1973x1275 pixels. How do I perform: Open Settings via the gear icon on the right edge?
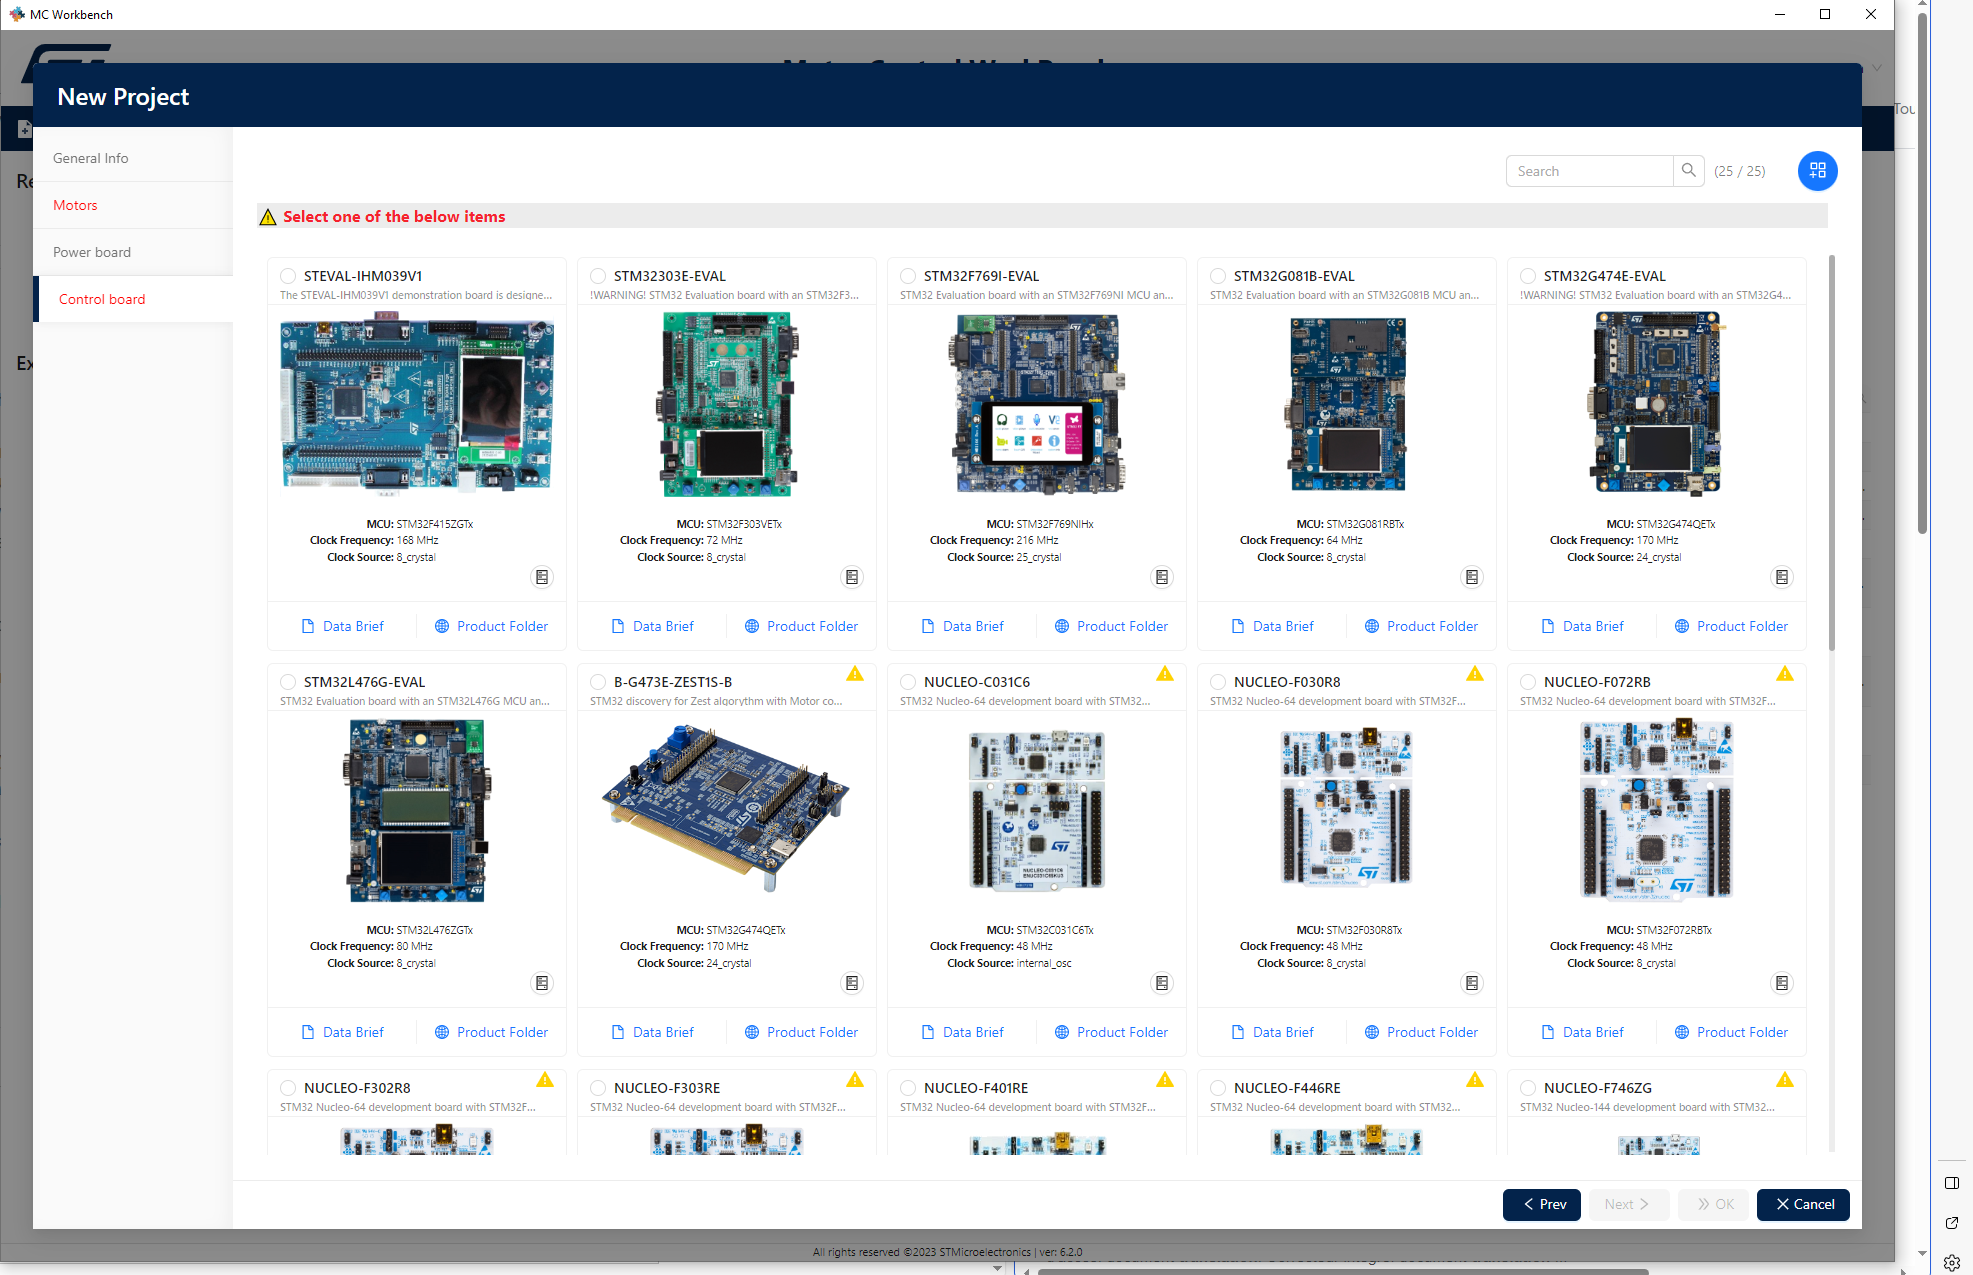(x=1951, y=1262)
